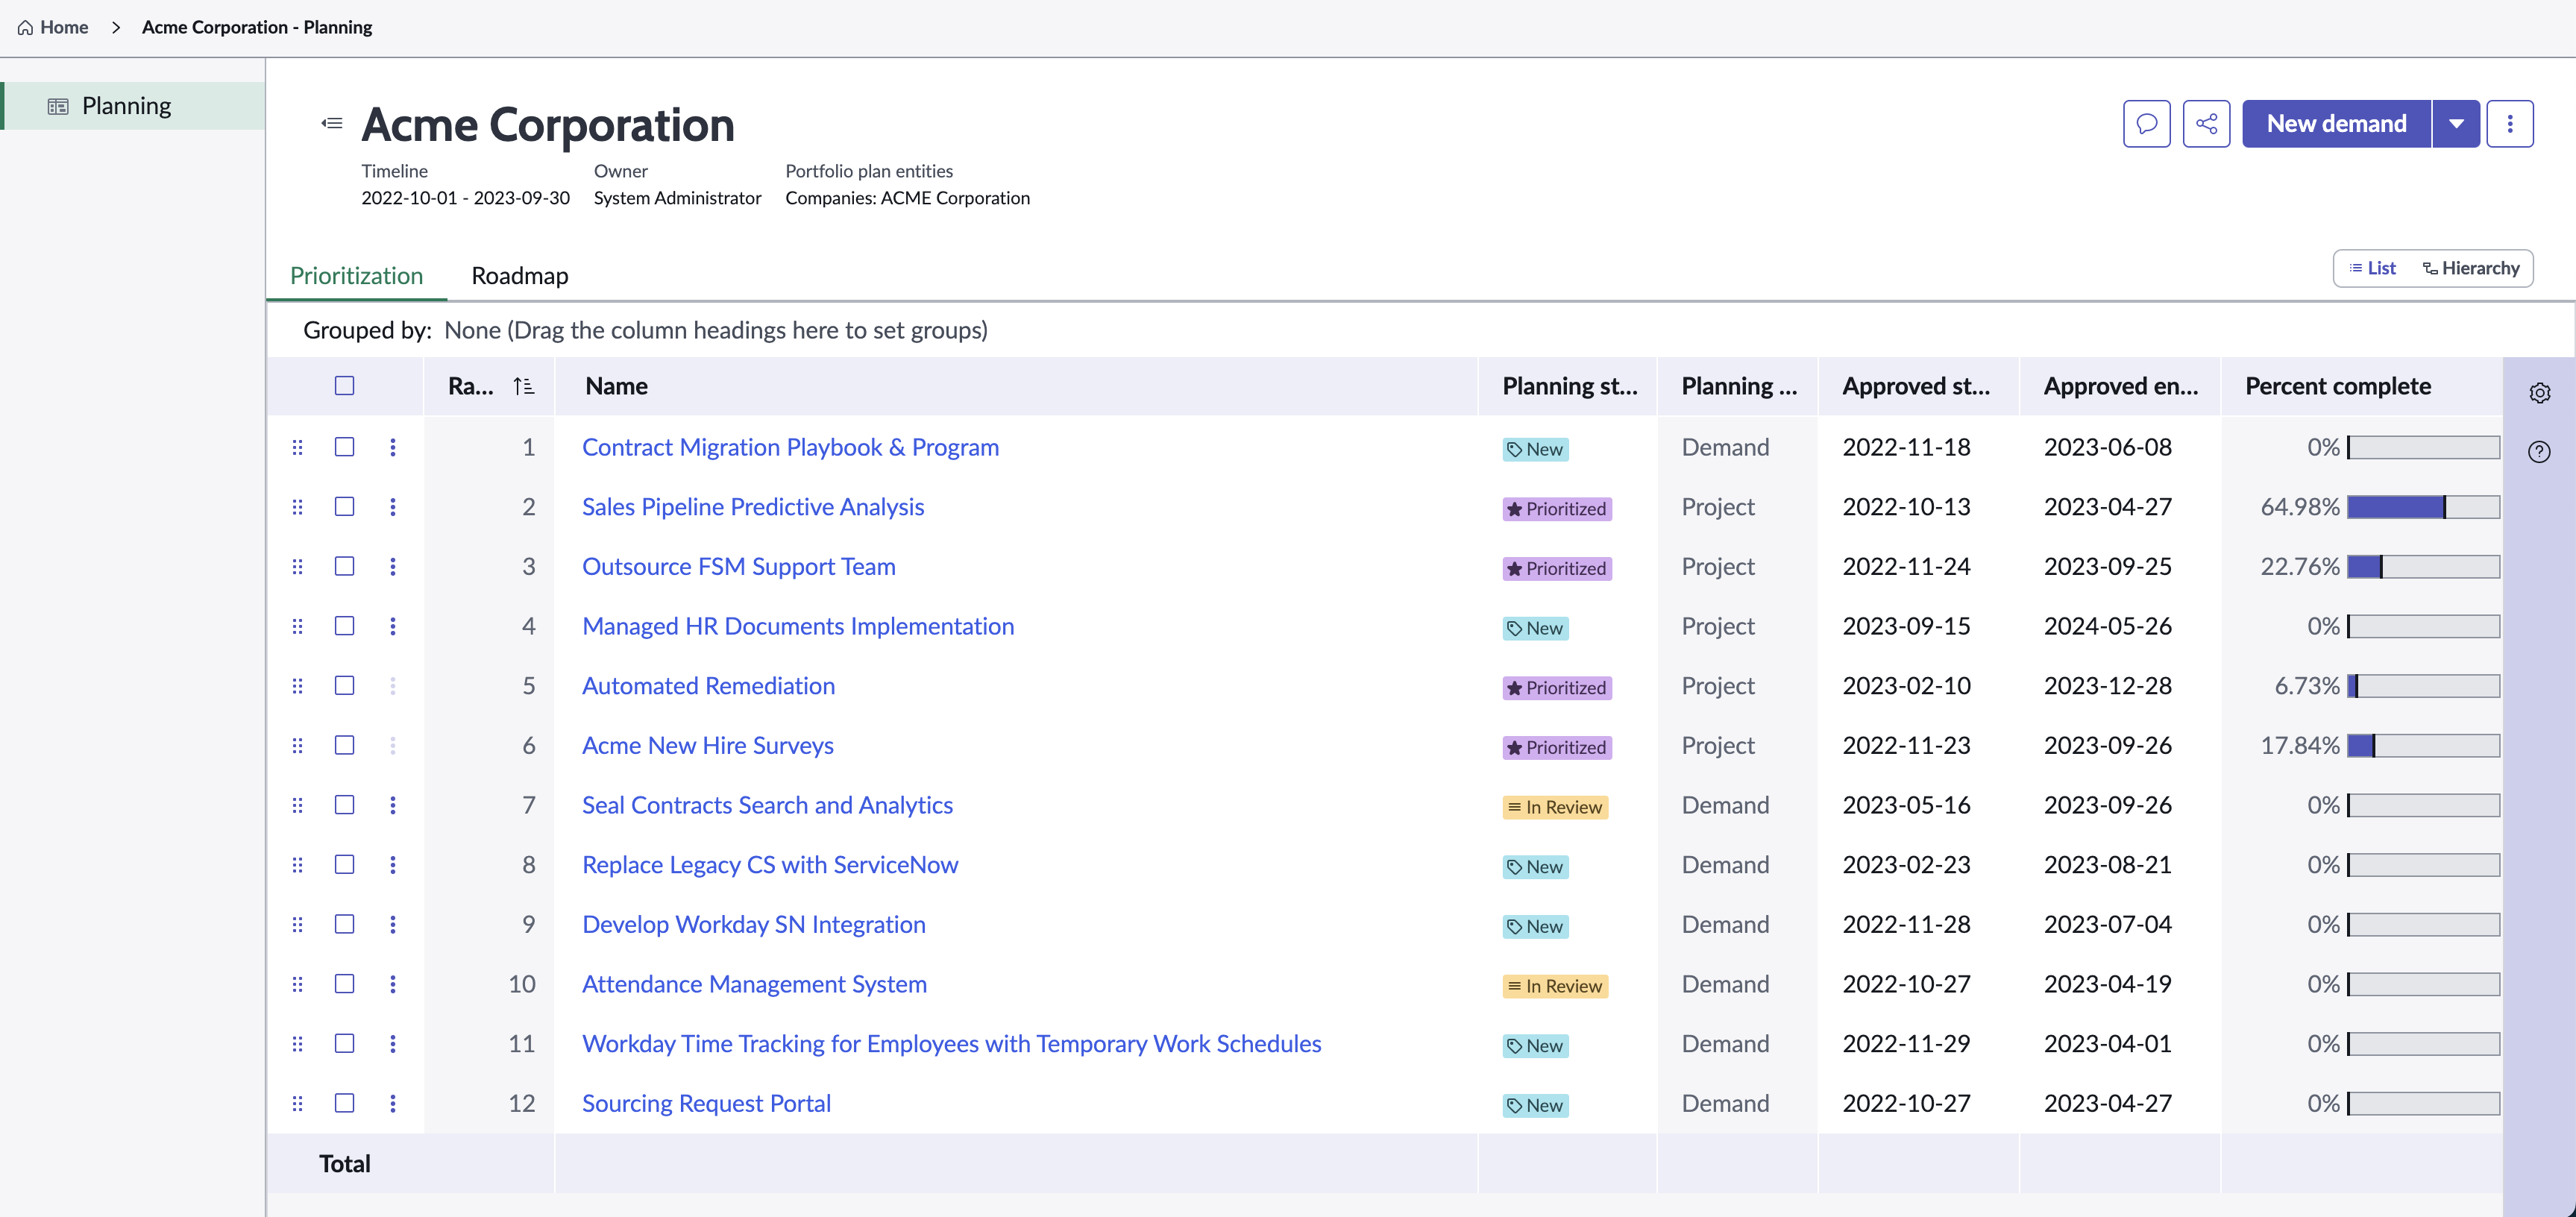The image size is (2576, 1217).
Task: Expand the New demand dropdown arrow
Action: (2456, 124)
